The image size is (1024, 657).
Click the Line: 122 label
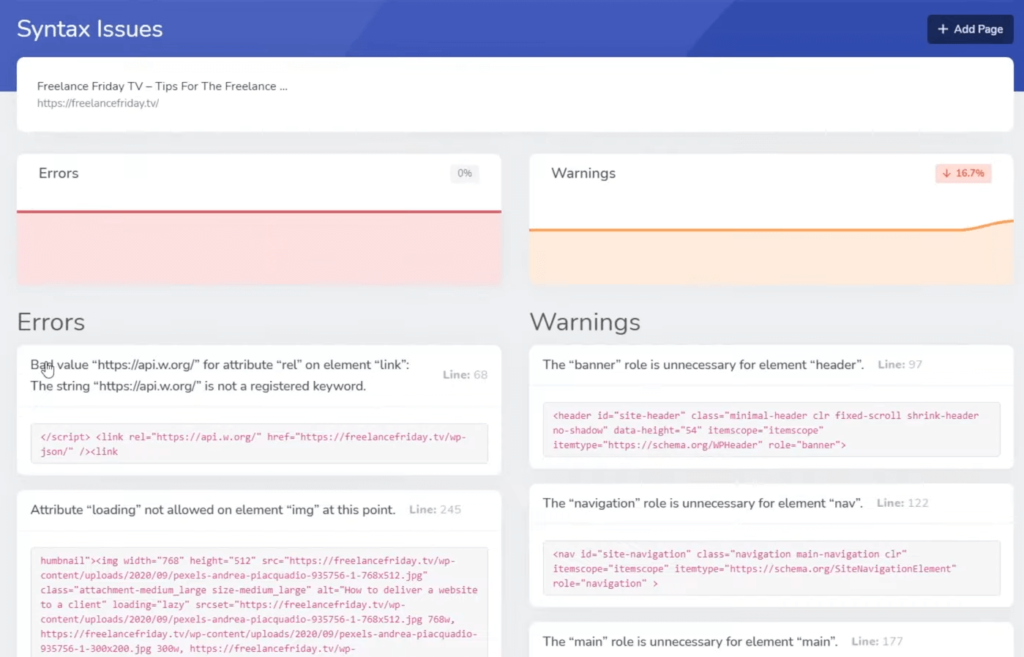coord(903,503)
